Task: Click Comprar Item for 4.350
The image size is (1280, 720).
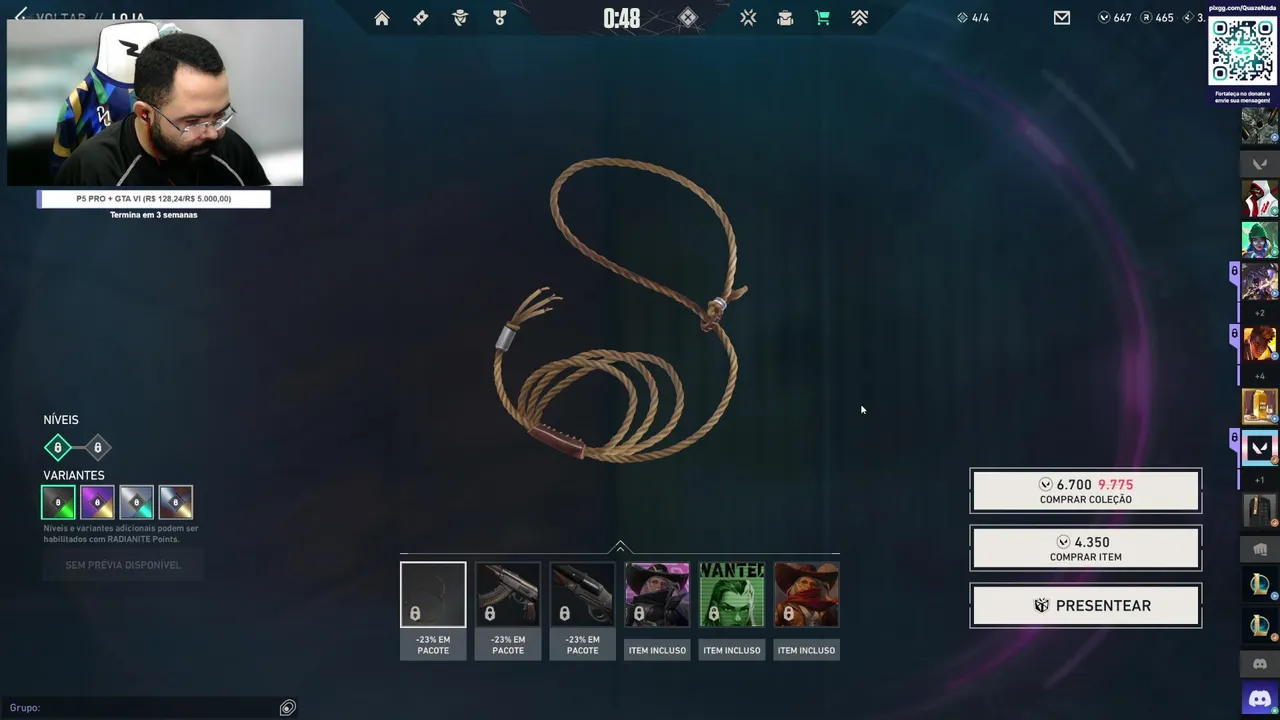Action: pos(1086,549)
